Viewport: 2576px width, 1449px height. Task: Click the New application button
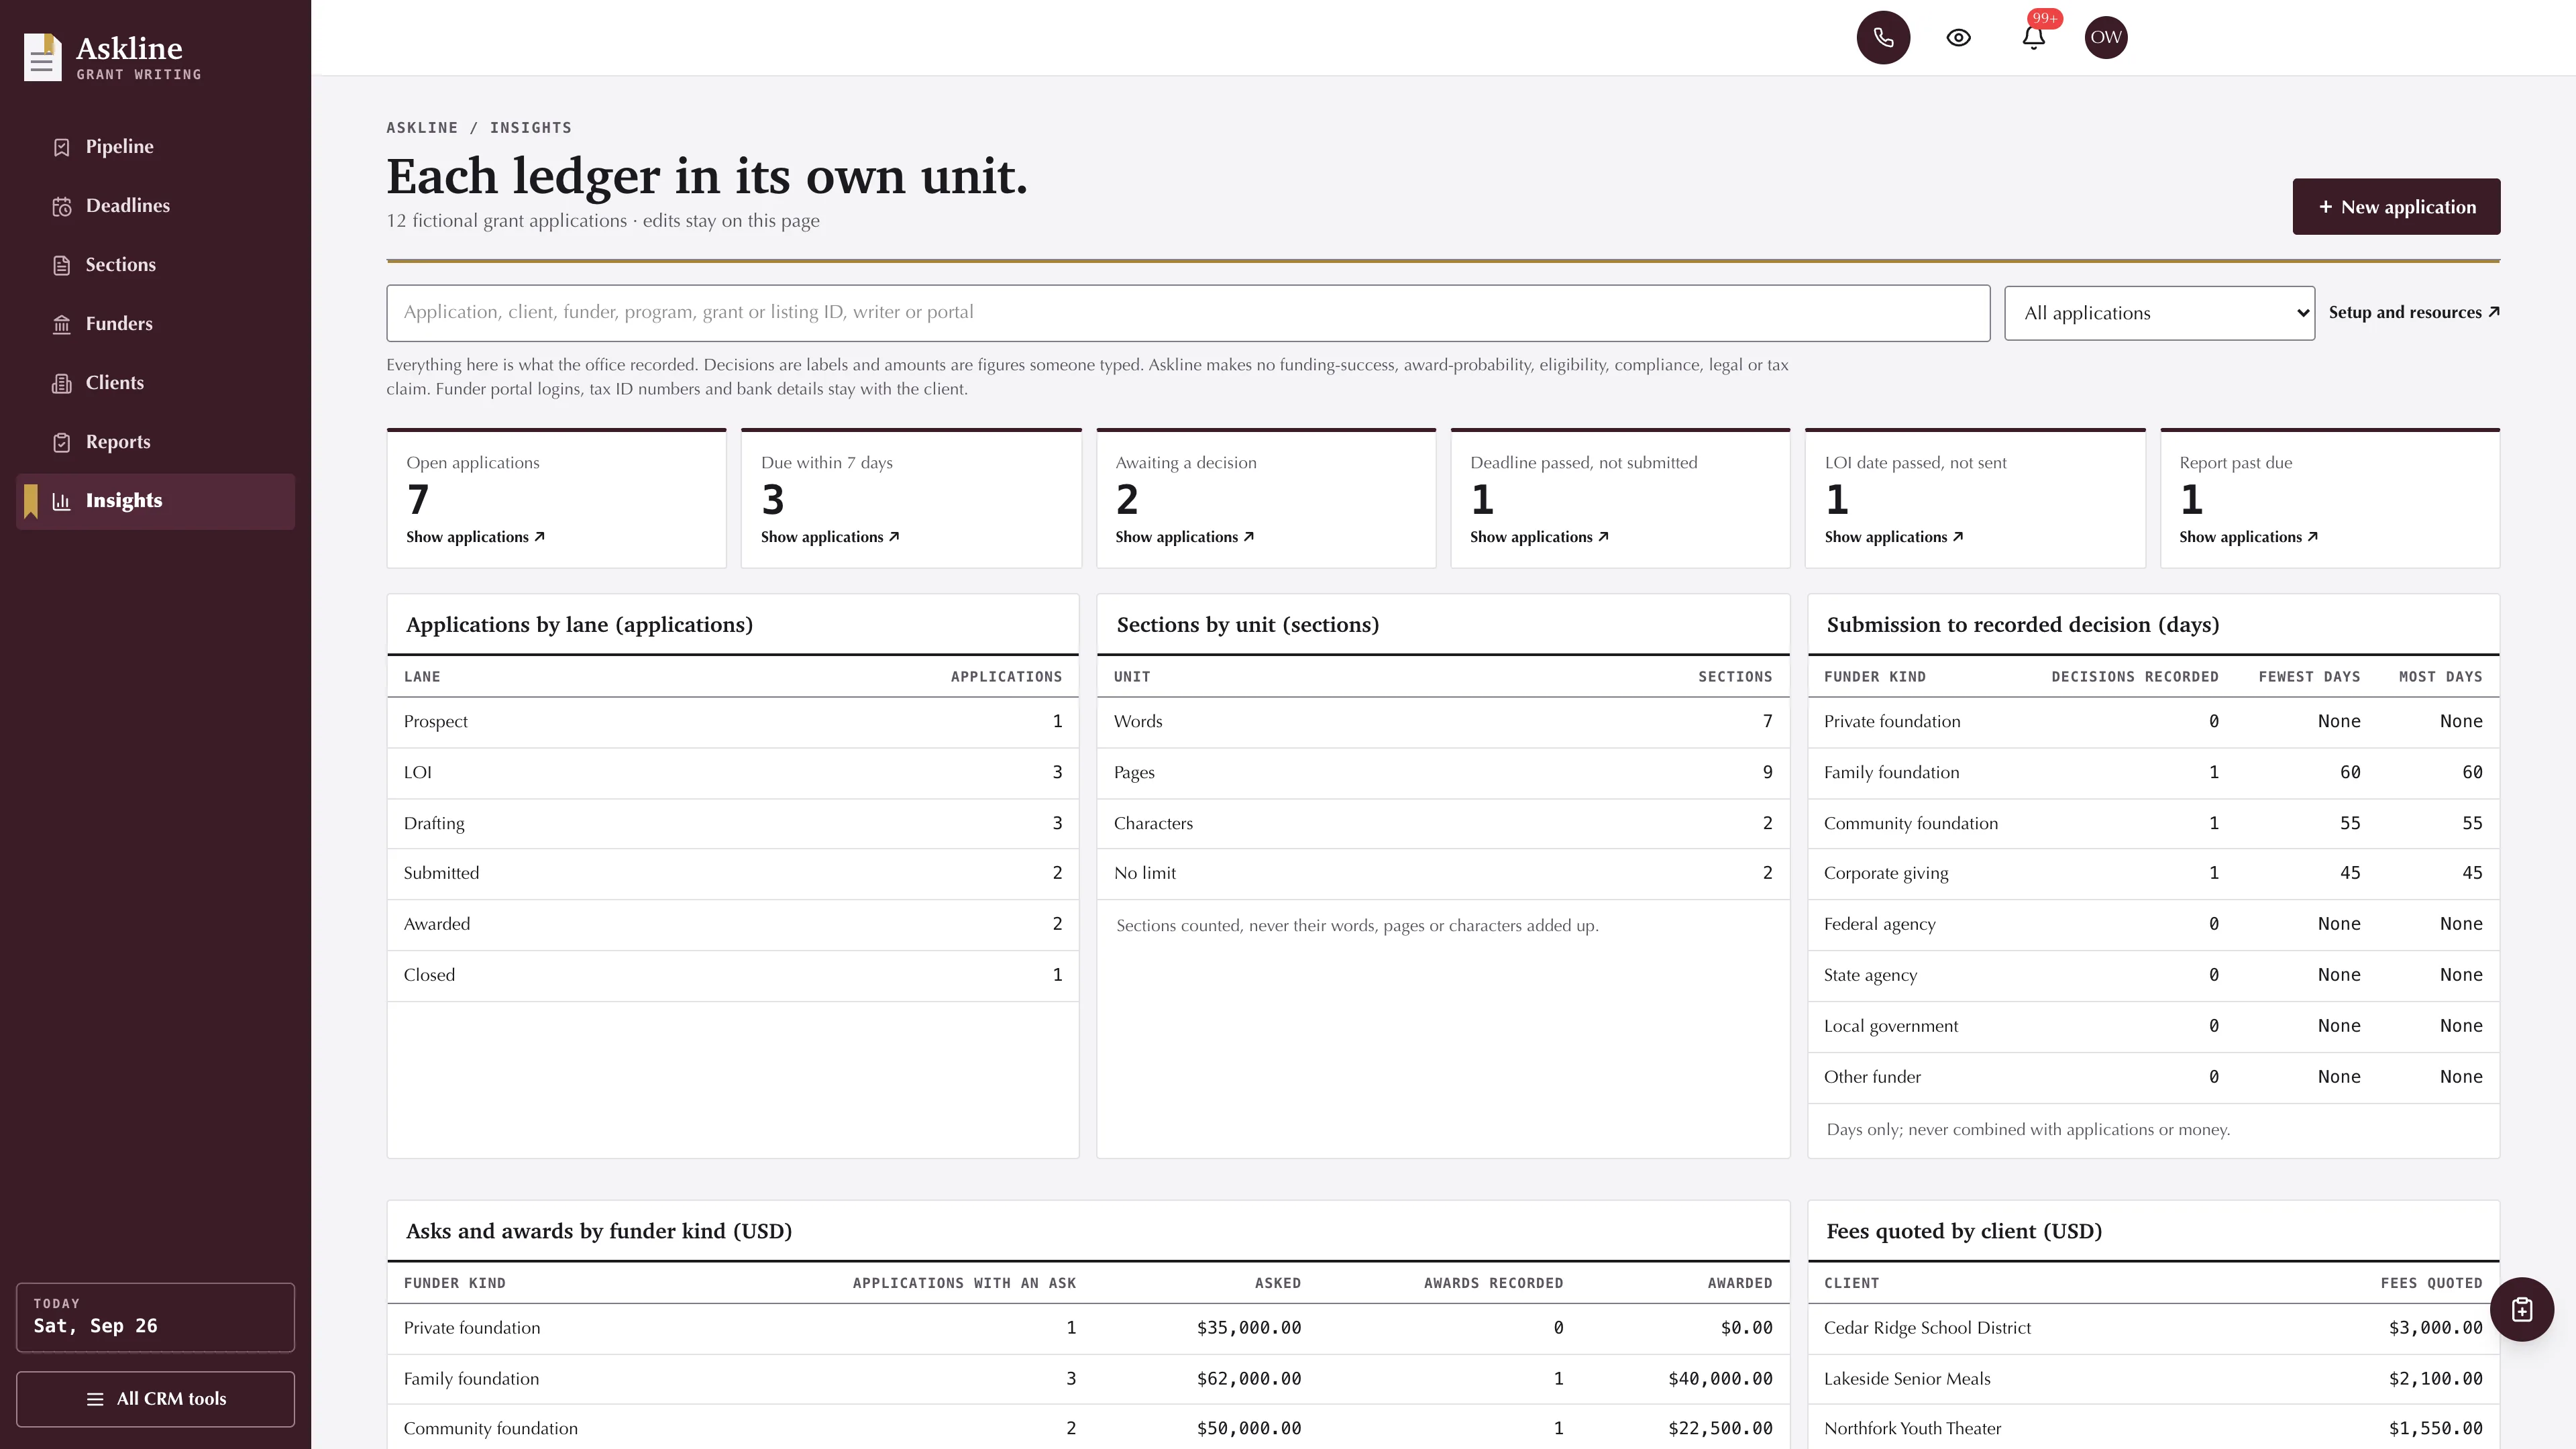(2396, 207)
